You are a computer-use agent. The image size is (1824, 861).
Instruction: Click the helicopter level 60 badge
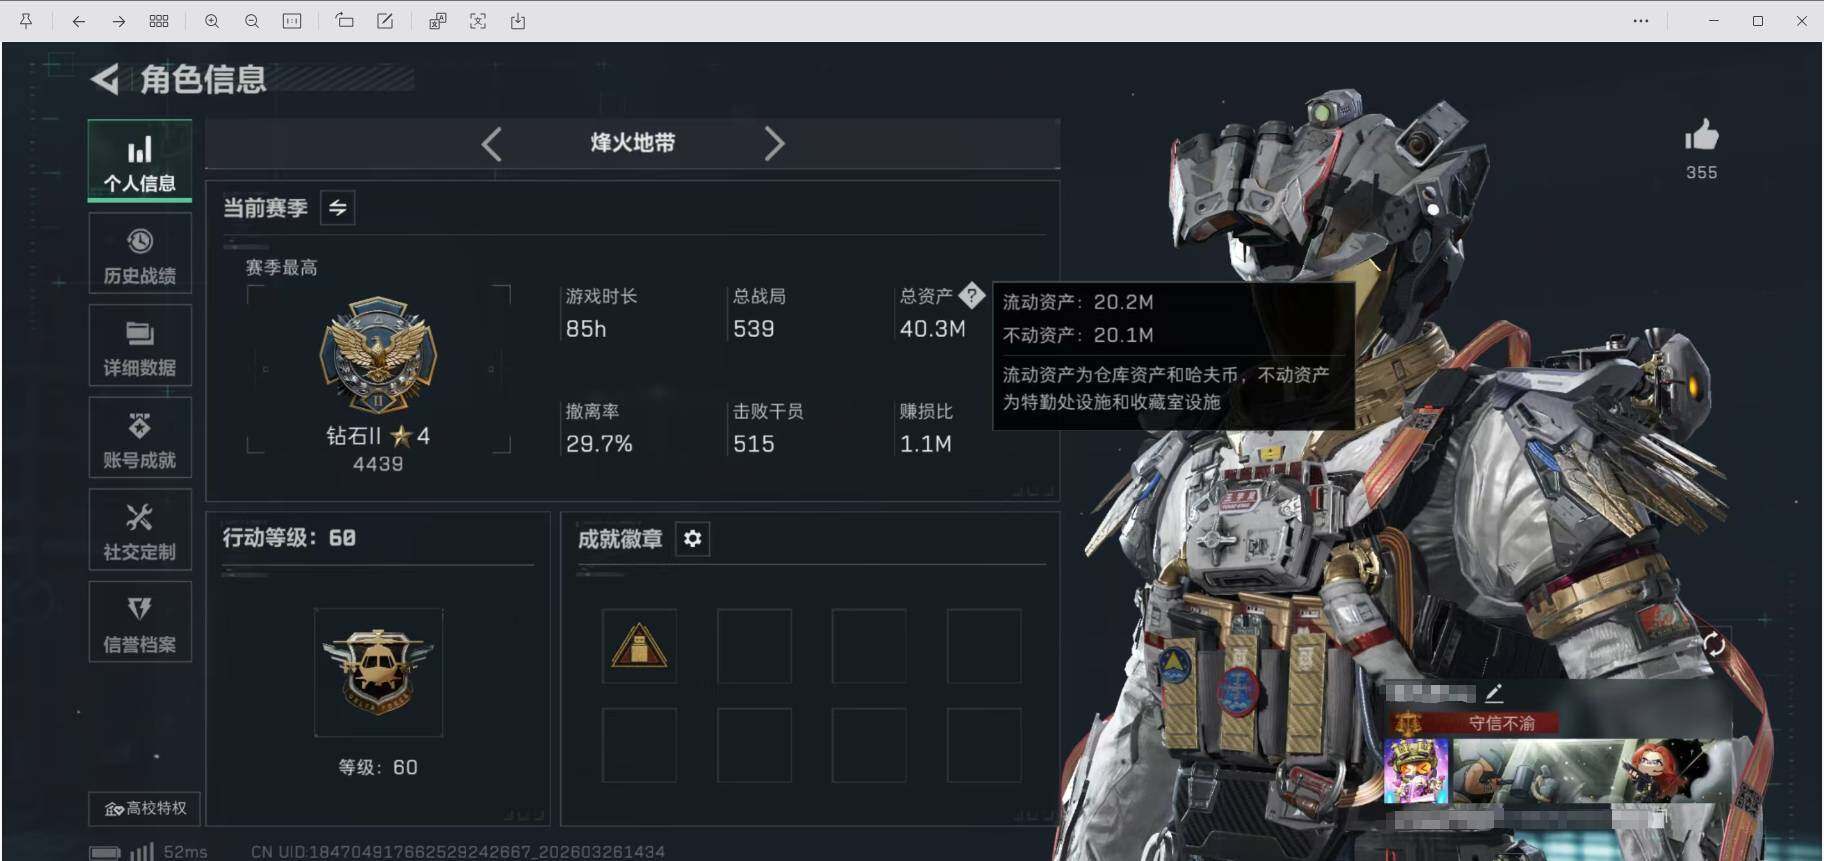pyautogui.click(x=378, y=672)
